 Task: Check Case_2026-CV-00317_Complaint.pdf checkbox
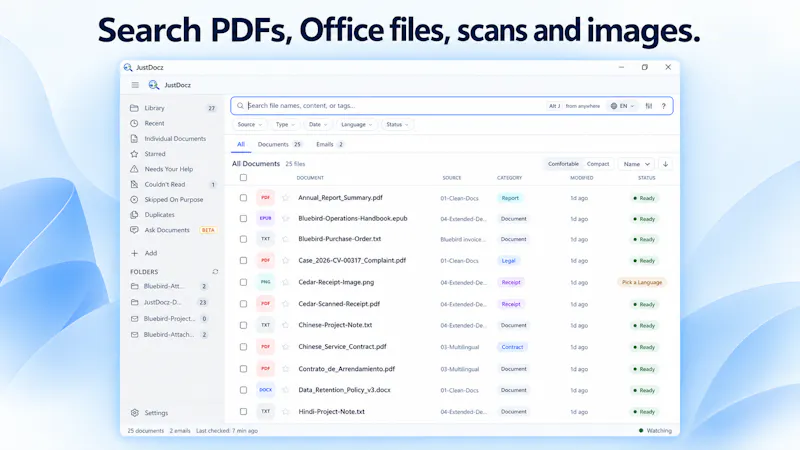click(243, 260)
